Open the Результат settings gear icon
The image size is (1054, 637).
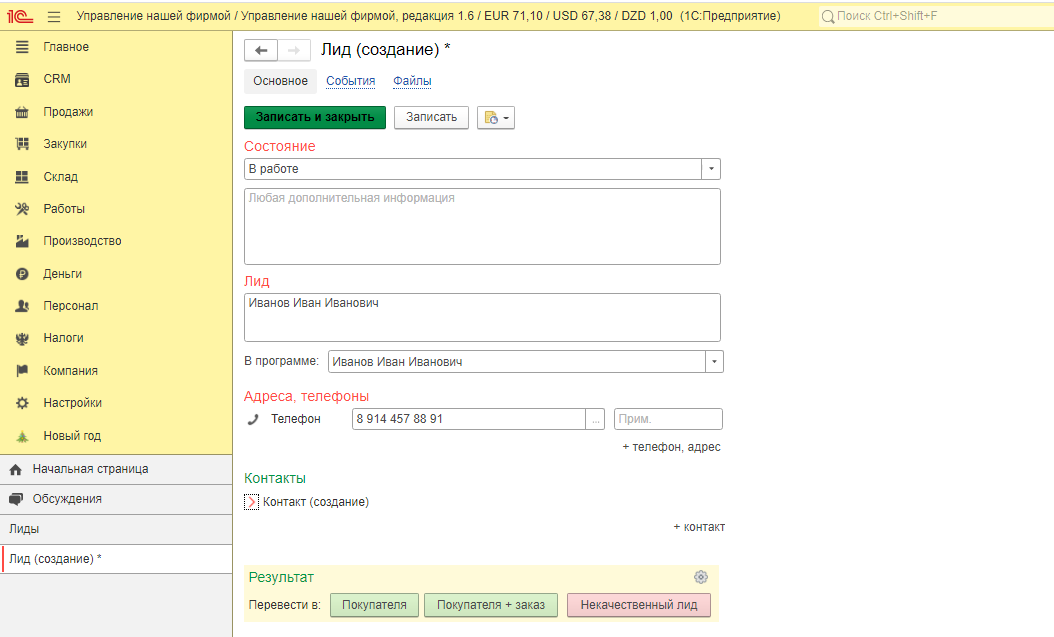(x=700, y=577)
